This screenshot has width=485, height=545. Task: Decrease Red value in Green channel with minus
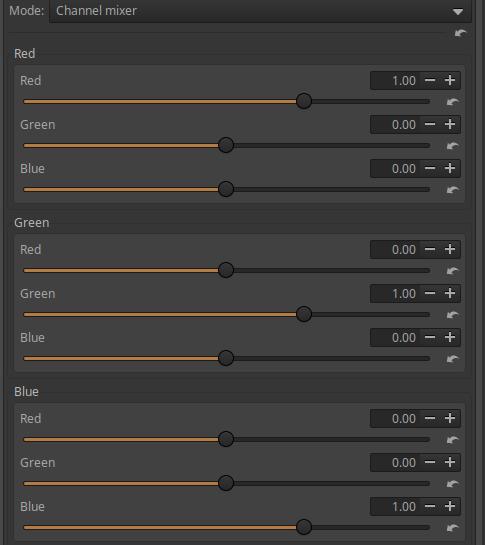point(430,249)
